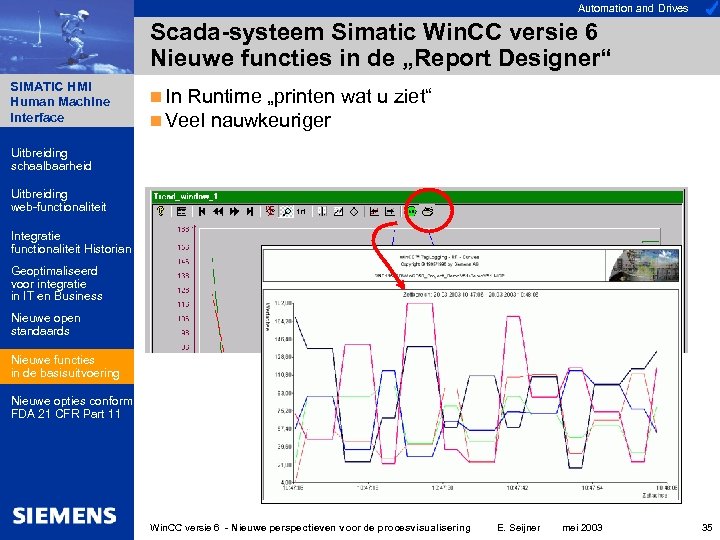Open the online help icon in trend toolbar
Image resolution: width=720 pixels, height=540 pixels.
click(x=161, y=211)
